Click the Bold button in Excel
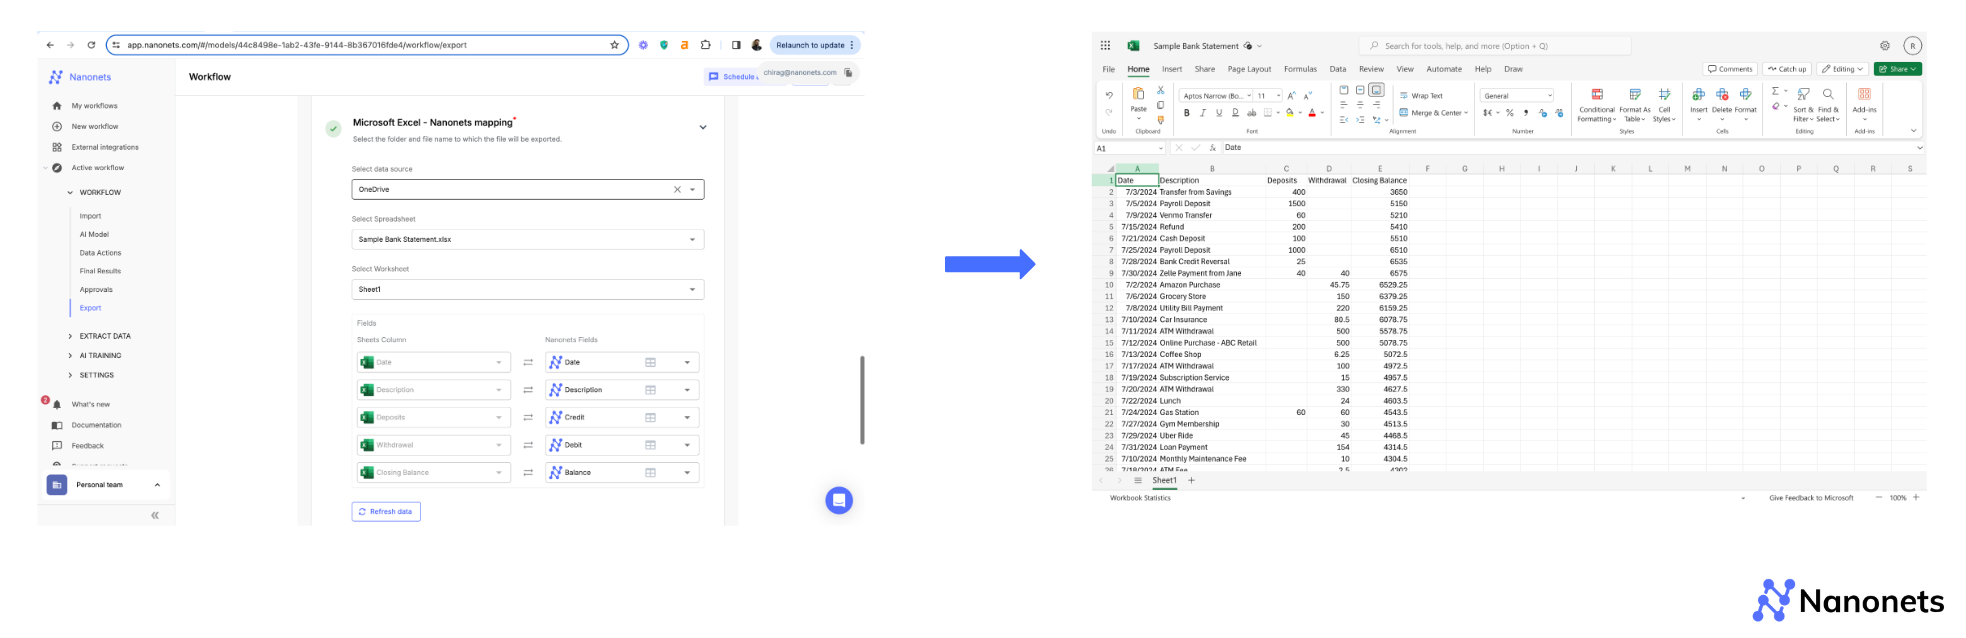 (x=1187, y=113)
